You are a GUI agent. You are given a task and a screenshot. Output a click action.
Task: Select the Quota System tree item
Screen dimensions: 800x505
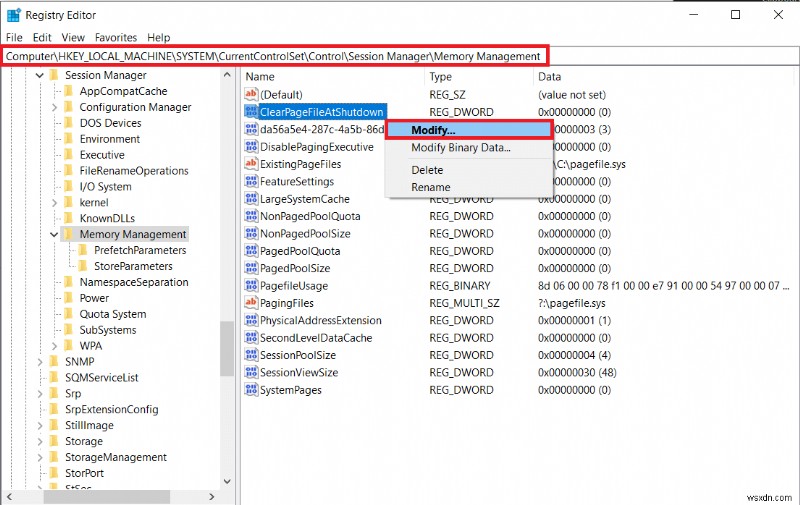[113, 314]
